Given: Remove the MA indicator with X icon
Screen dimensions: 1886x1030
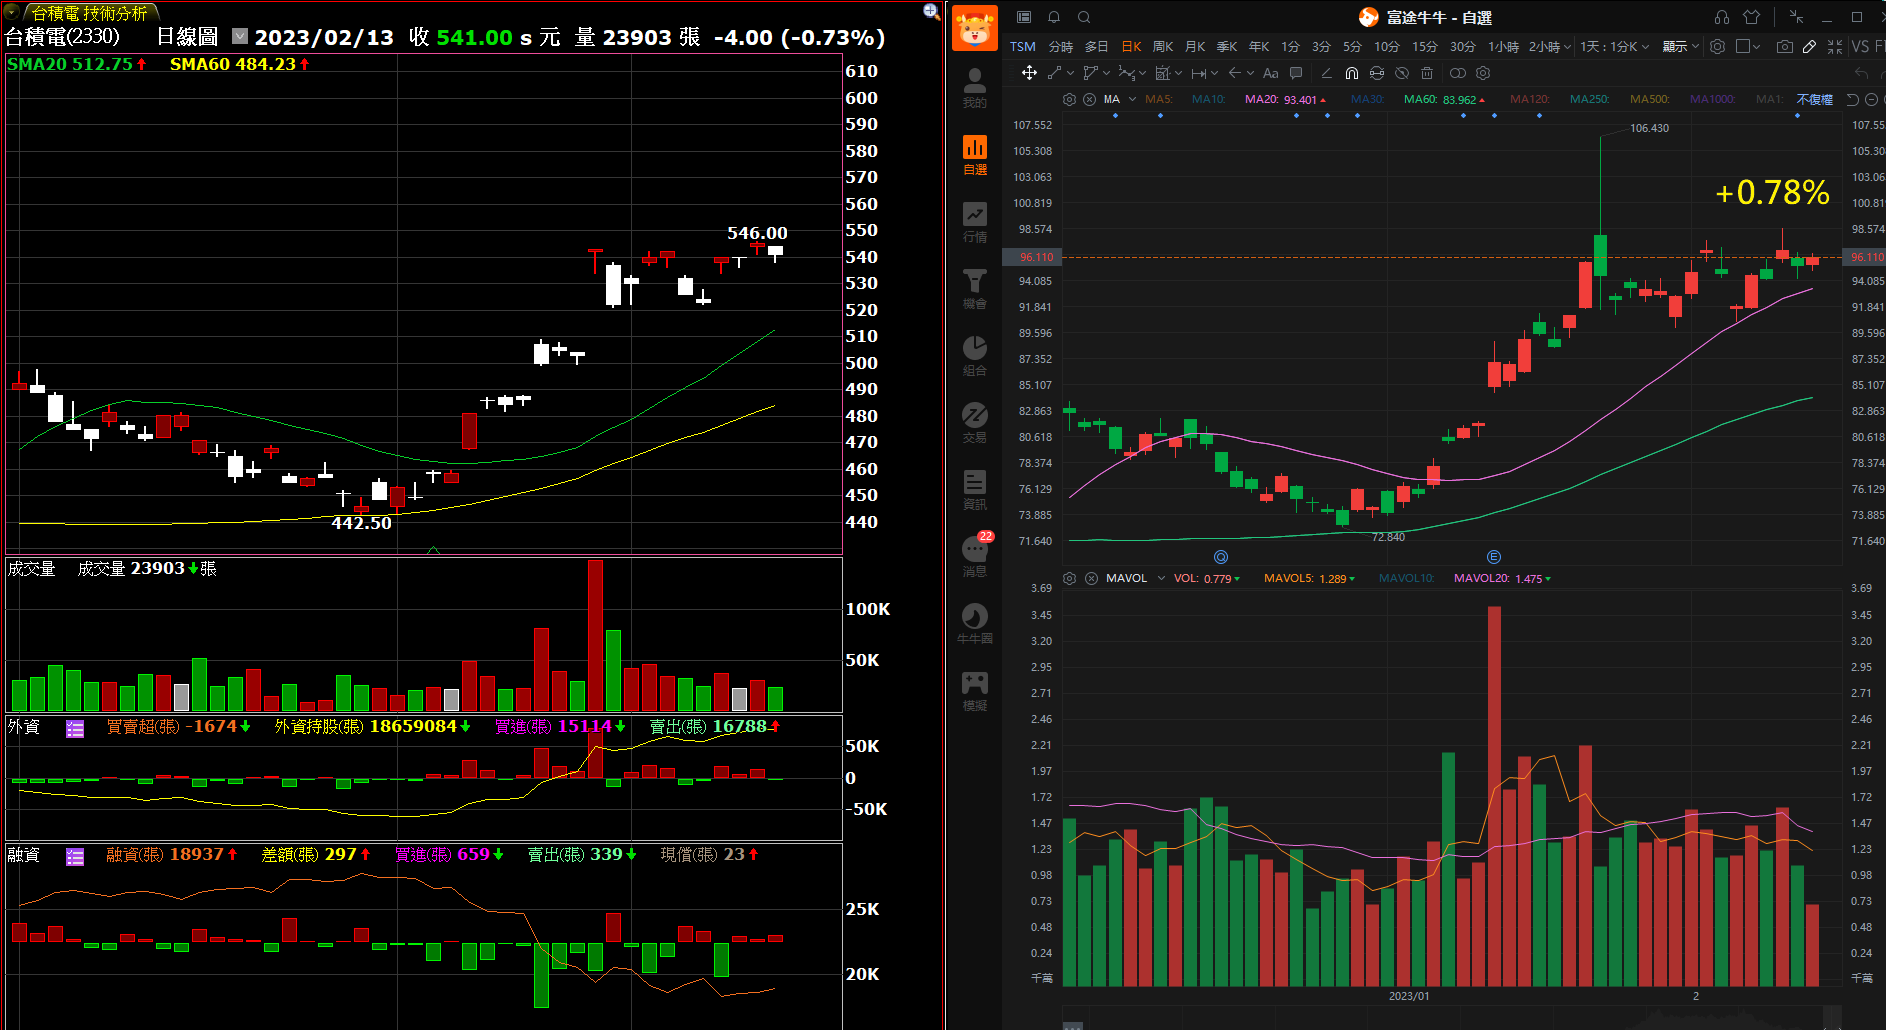Looking at the screenshot, I should [1089, 99].
